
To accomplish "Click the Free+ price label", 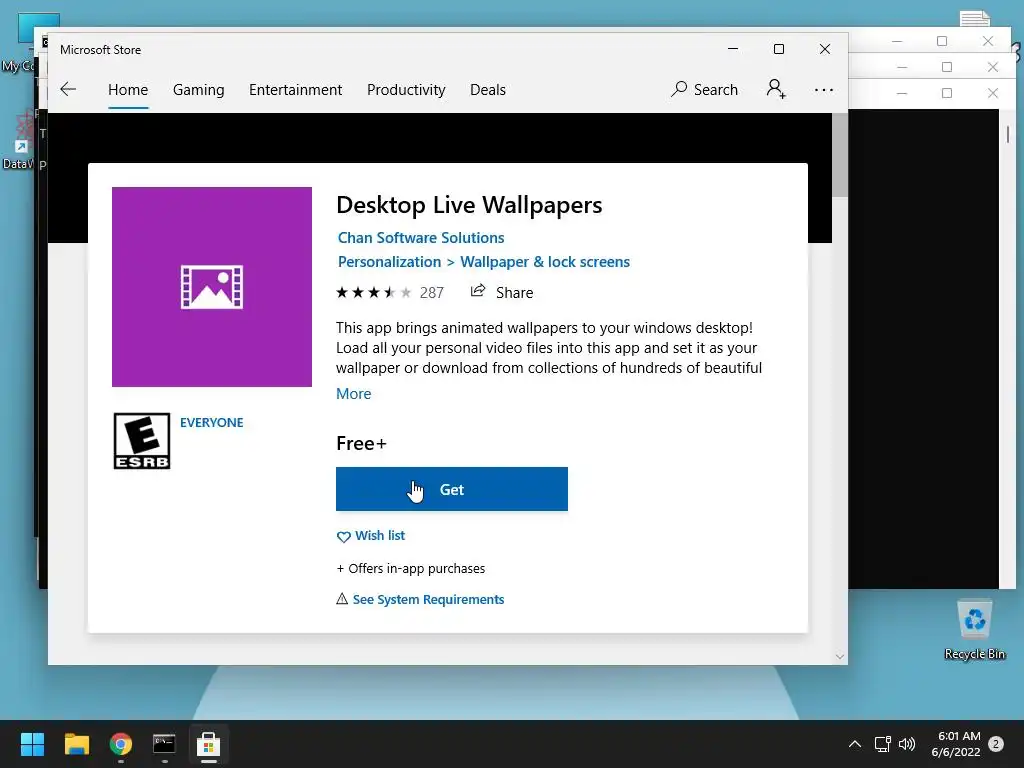I will point(361,443).
